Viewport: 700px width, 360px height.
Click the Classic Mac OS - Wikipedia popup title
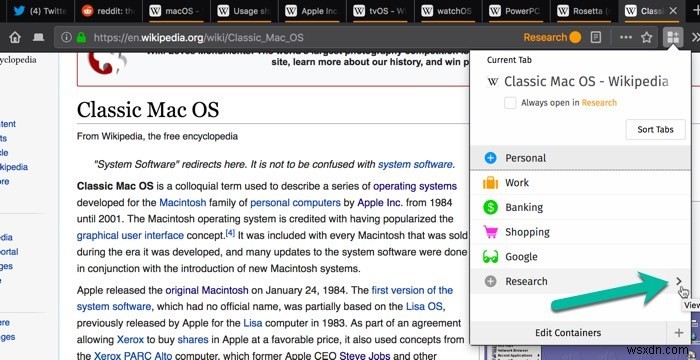pyautogui.click(x=586, y=82)
